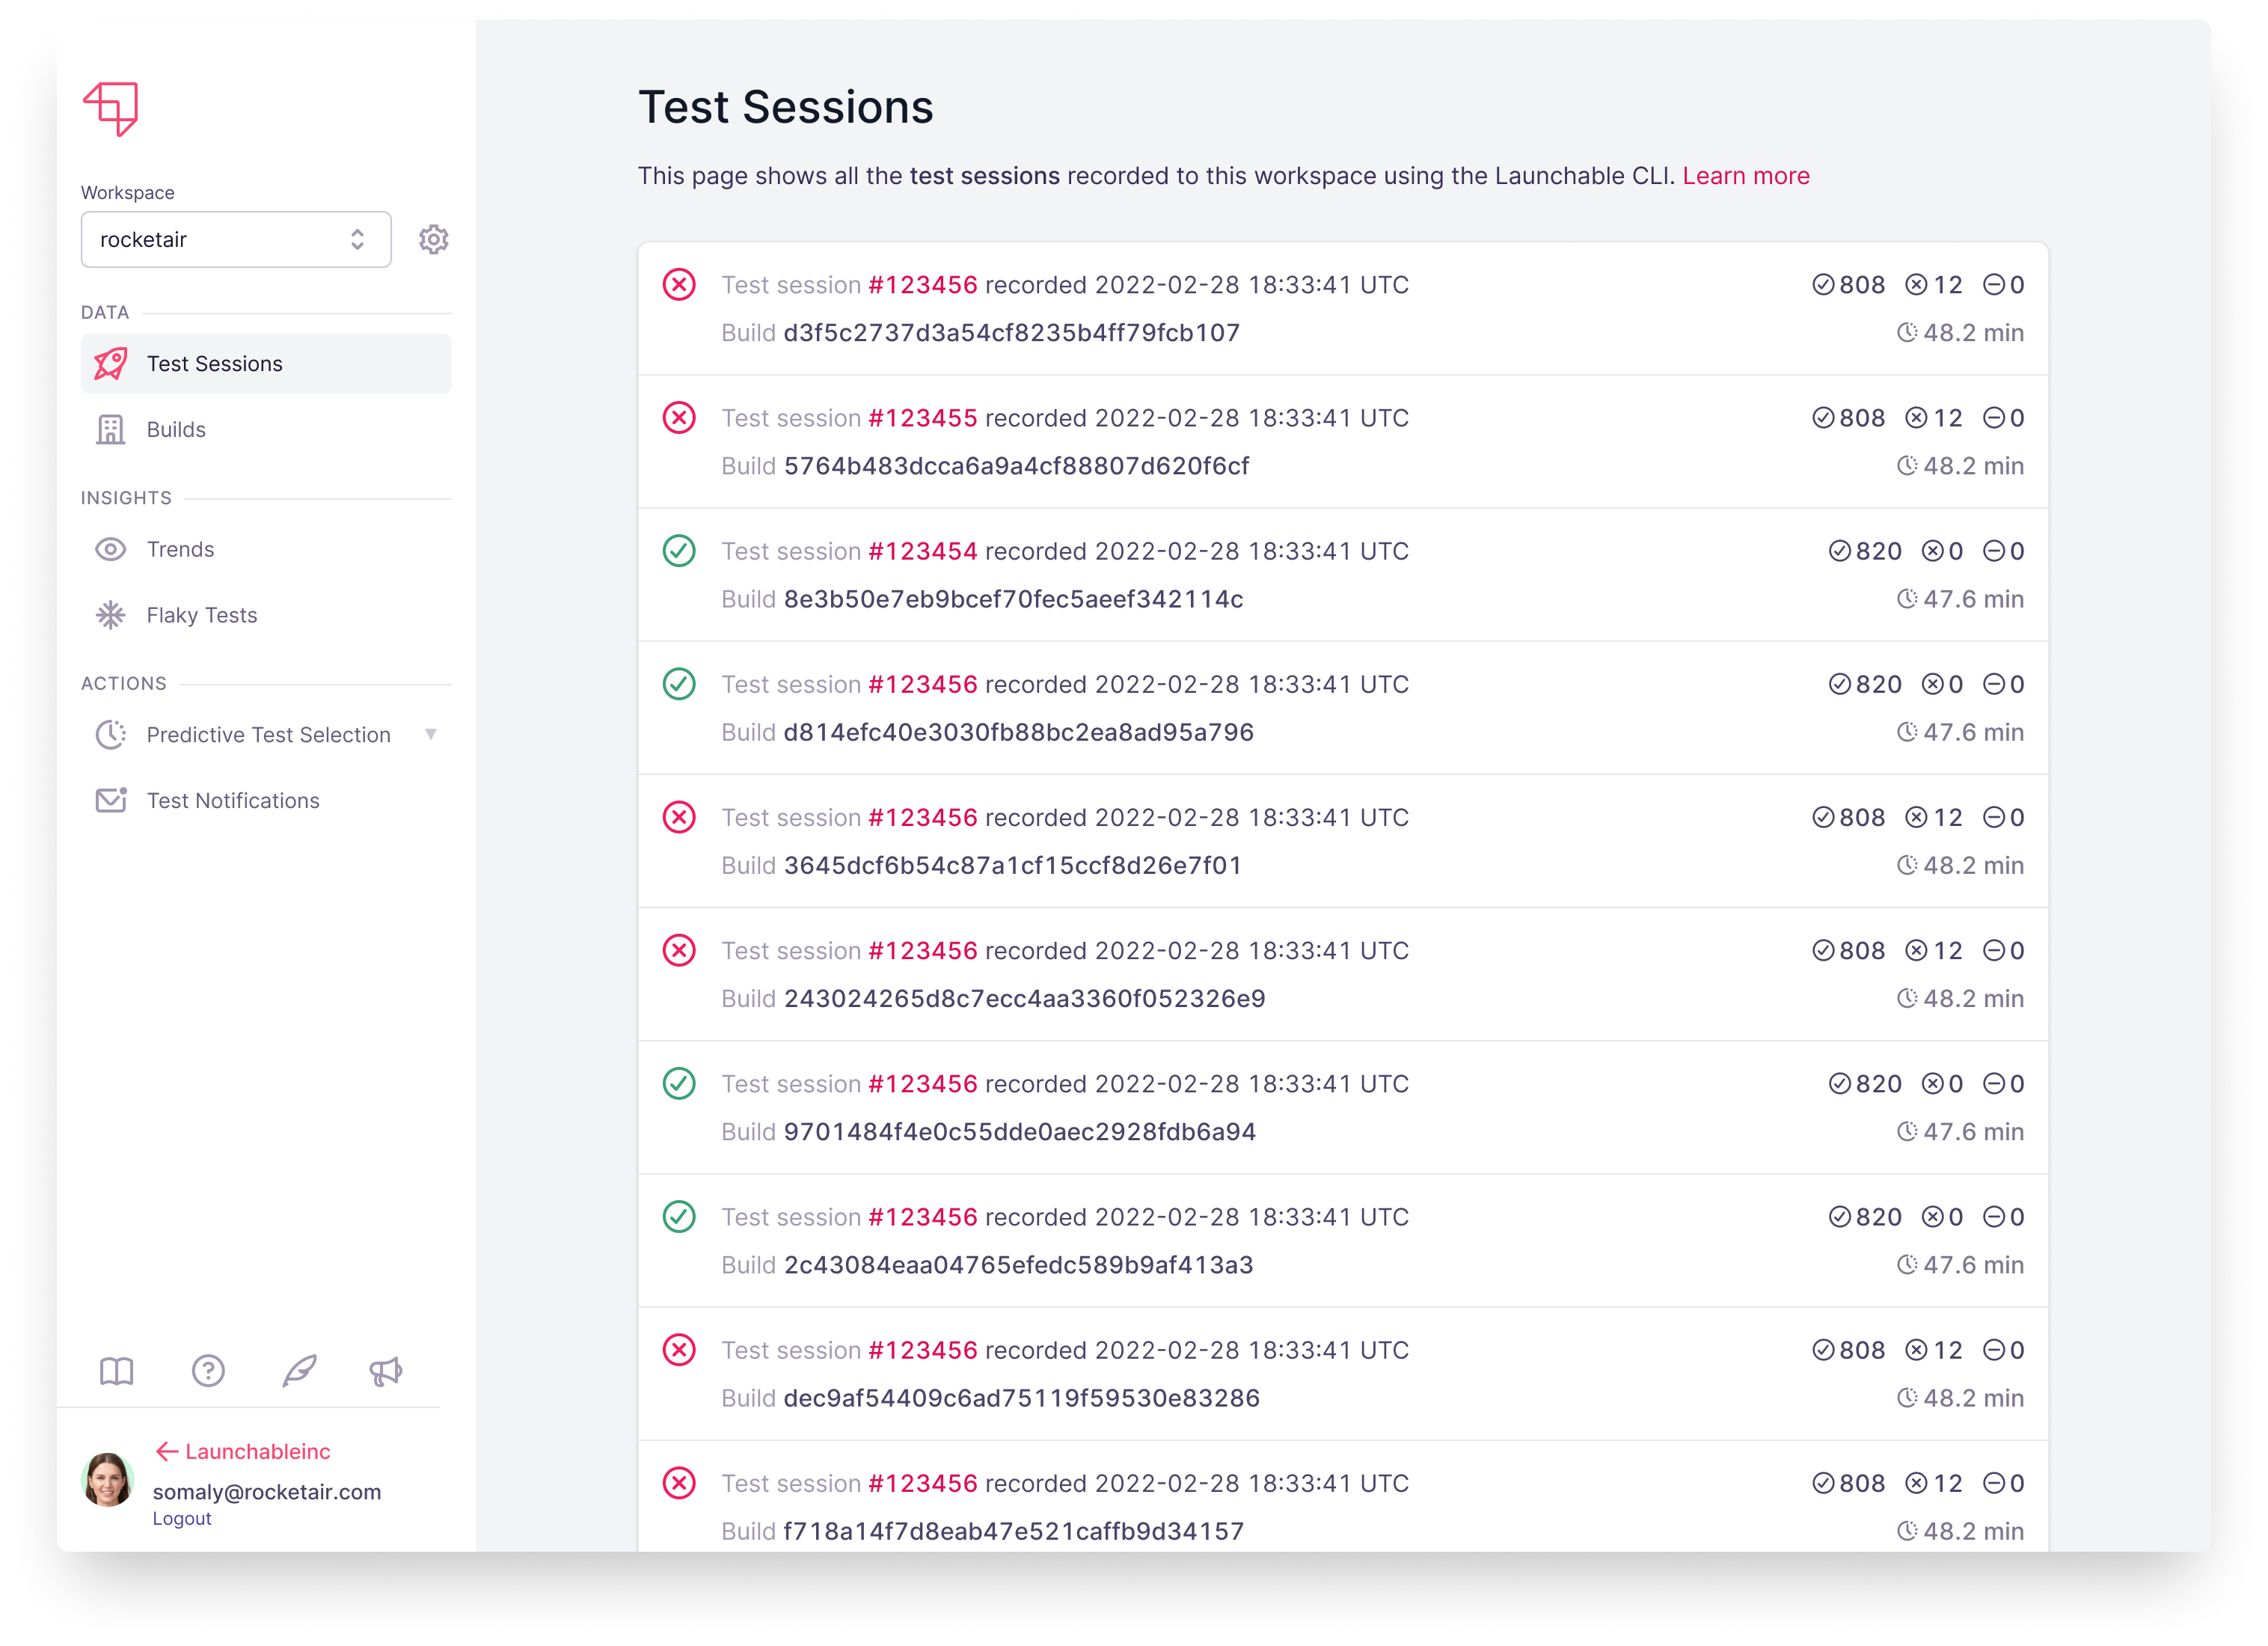Expand the Predictive Test Selection section
2268x1646 pixels.
tap(432, 734)
